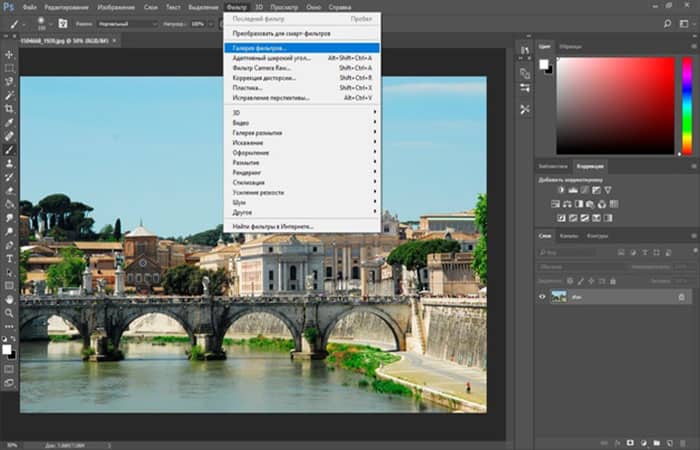Switch to the Образцы tab
This screenshot has height=450, width=700.
pyautogui.click(x=571, y=46)
